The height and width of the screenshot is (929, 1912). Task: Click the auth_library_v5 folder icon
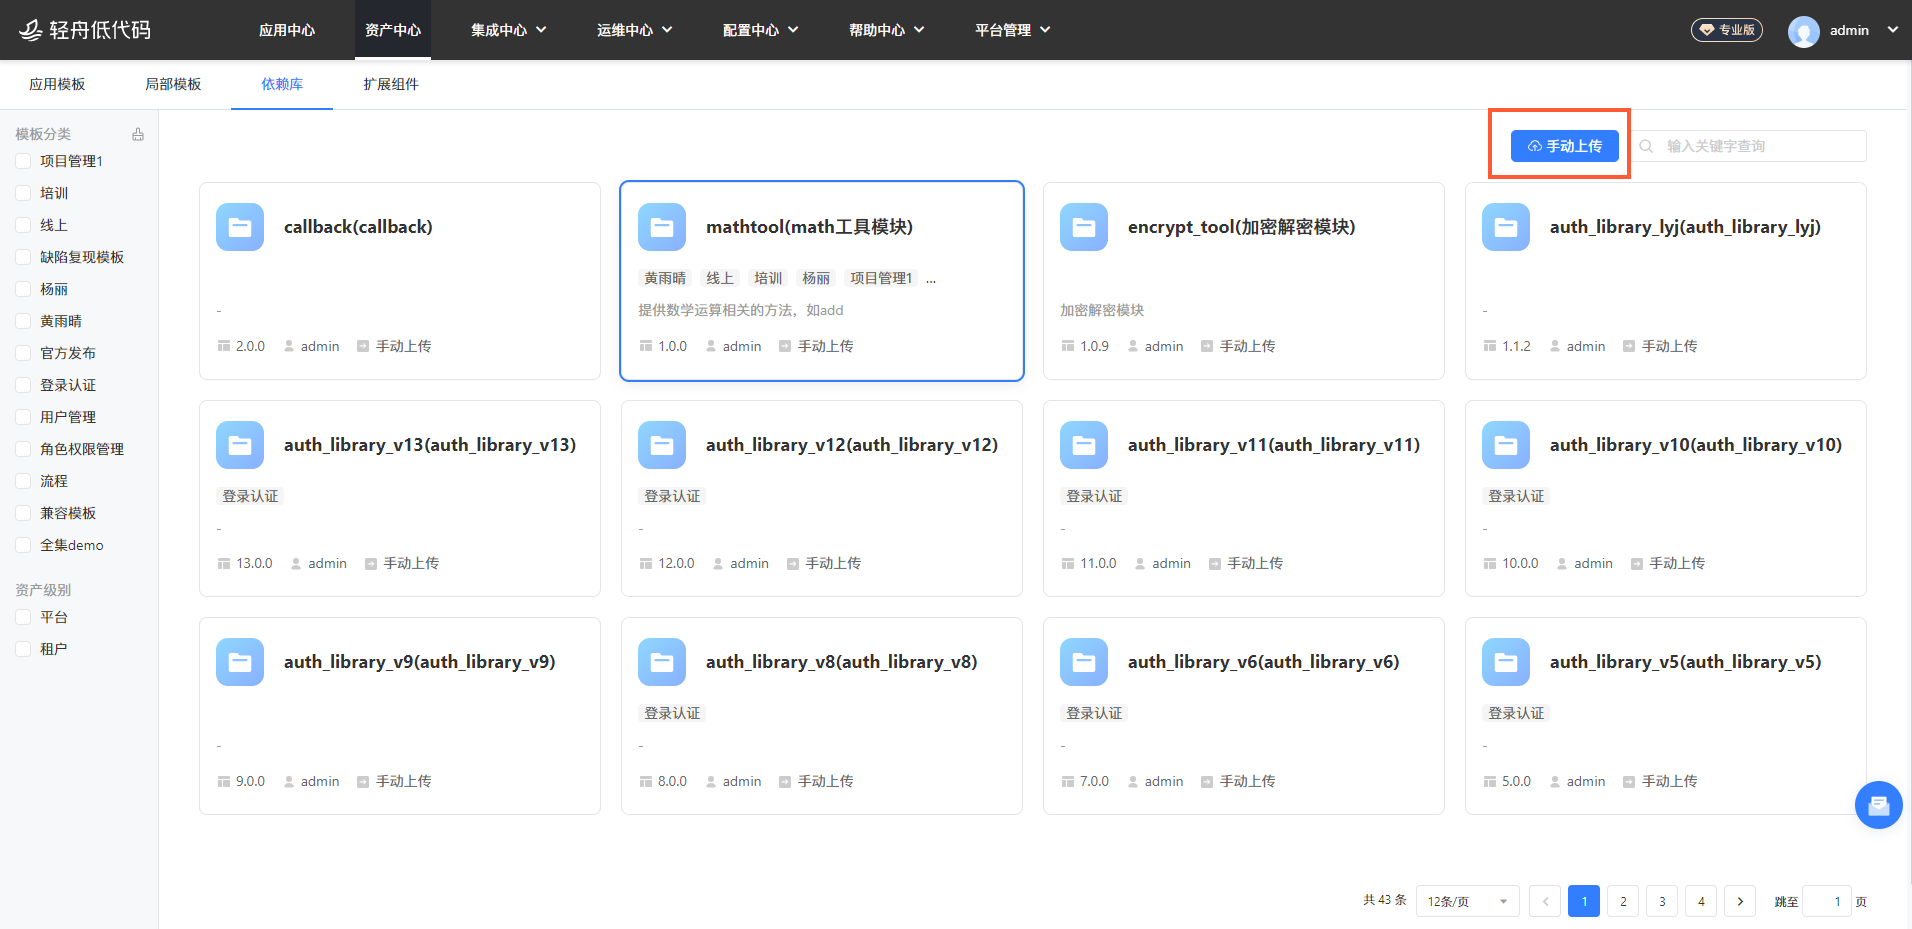click(1506, 662)
